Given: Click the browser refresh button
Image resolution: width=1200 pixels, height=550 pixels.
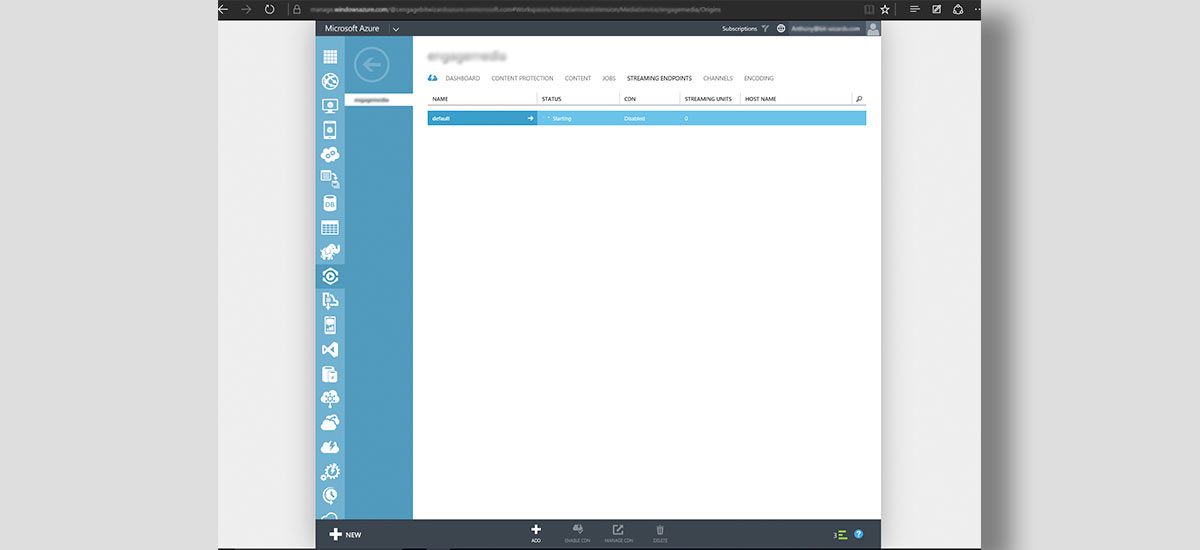Looking at the screenshot, I should (x=269, y=9).
